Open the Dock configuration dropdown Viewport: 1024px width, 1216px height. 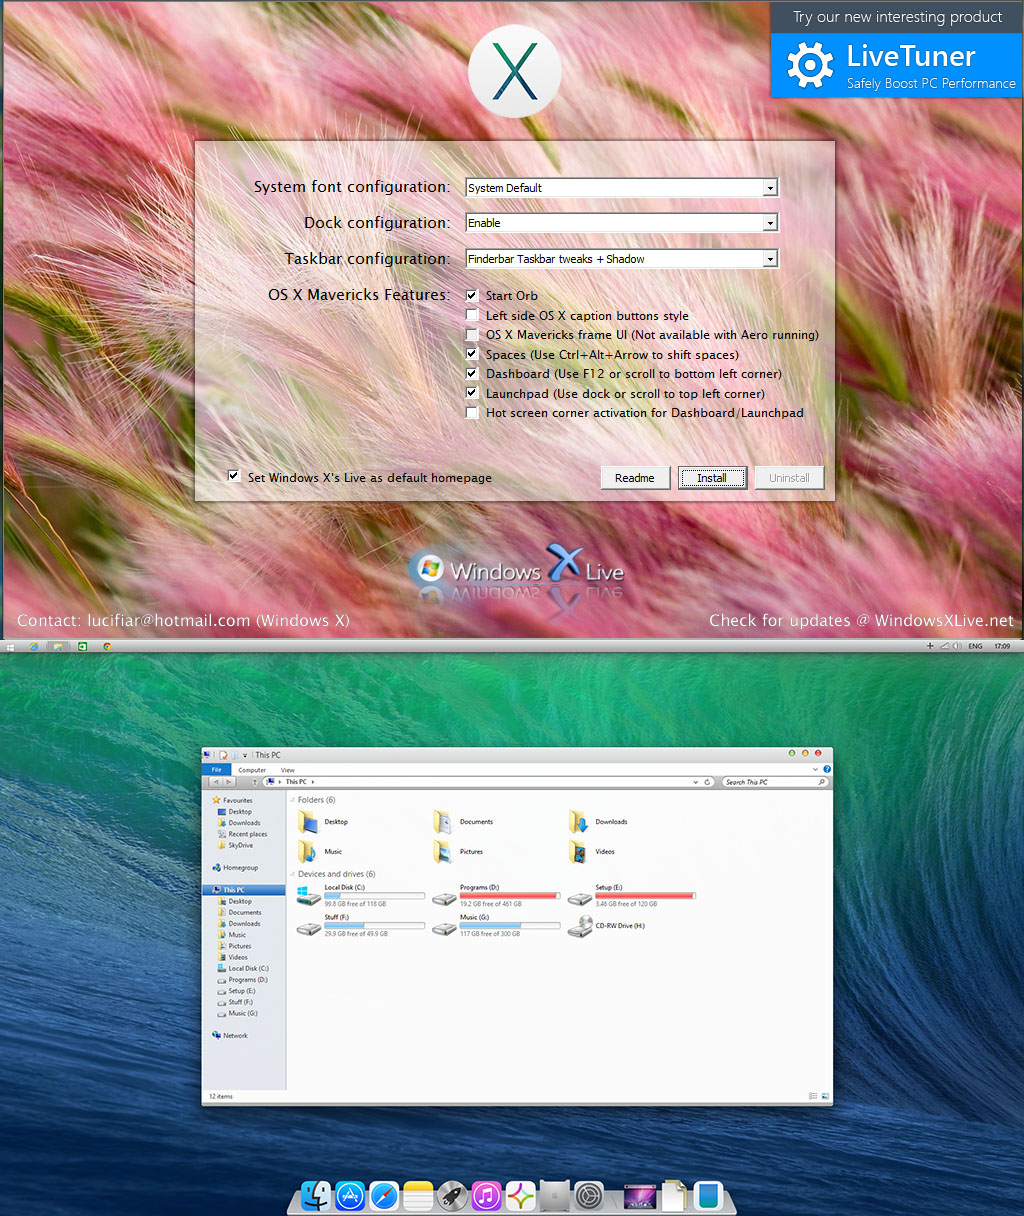(769, 222)
